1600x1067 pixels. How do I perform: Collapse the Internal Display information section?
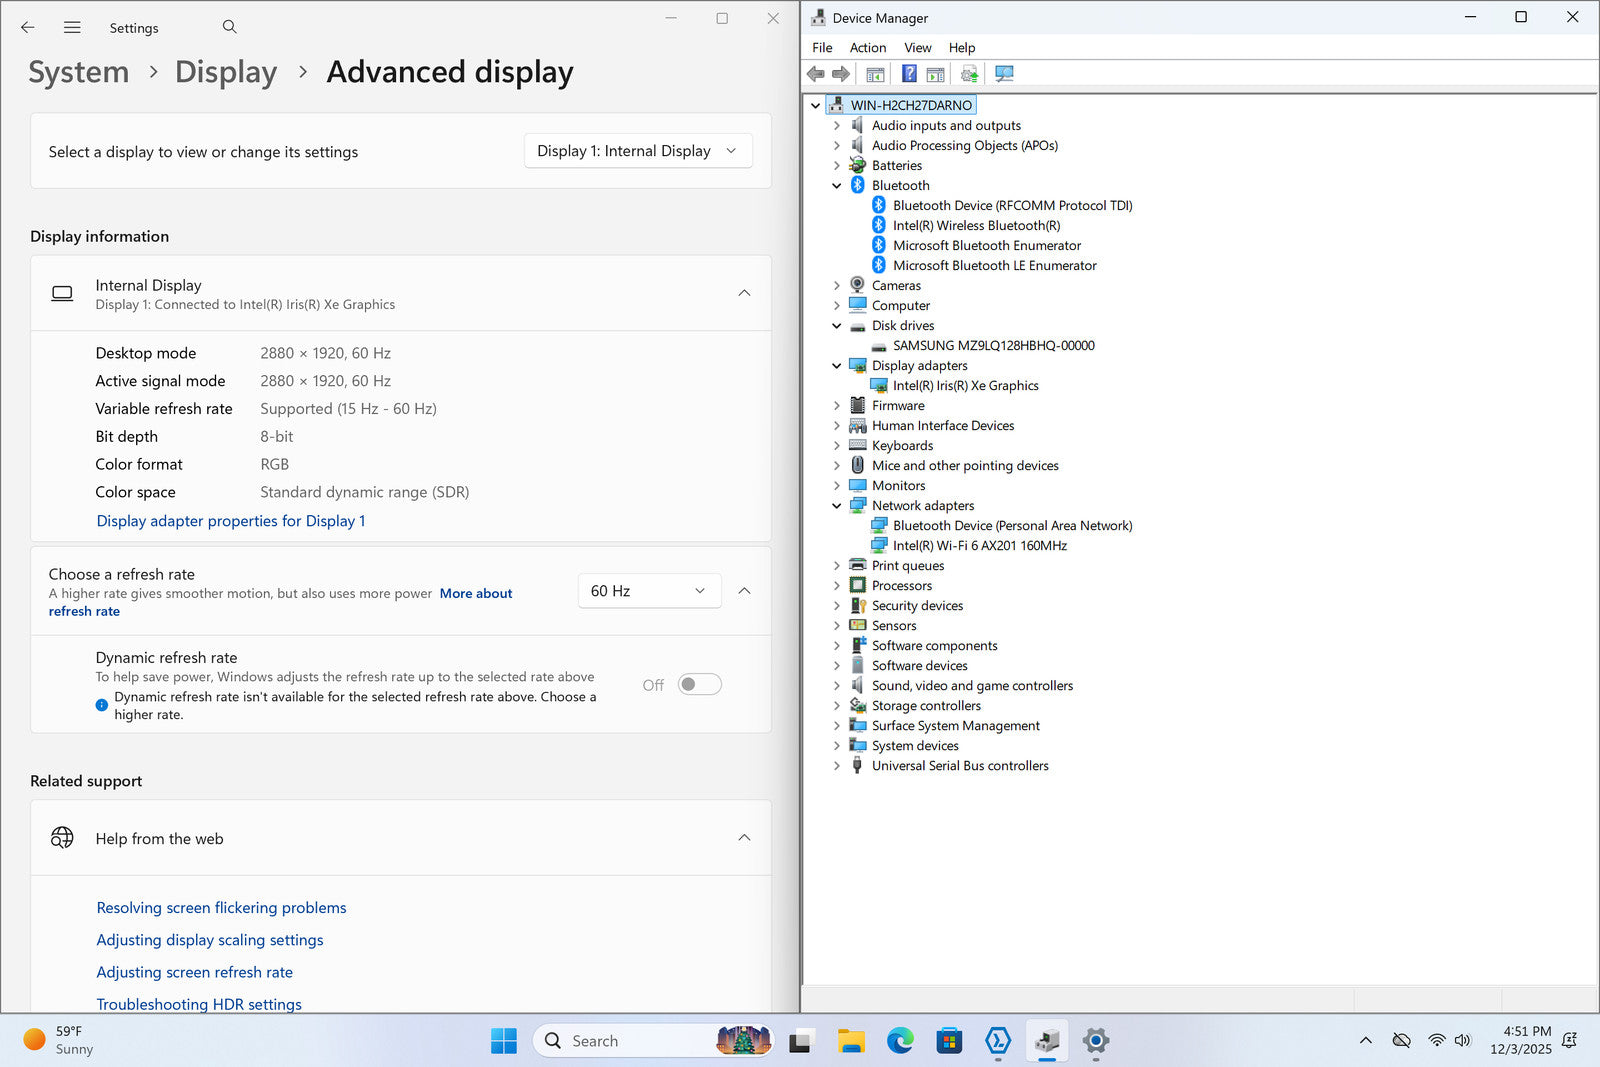click(744, 293)
